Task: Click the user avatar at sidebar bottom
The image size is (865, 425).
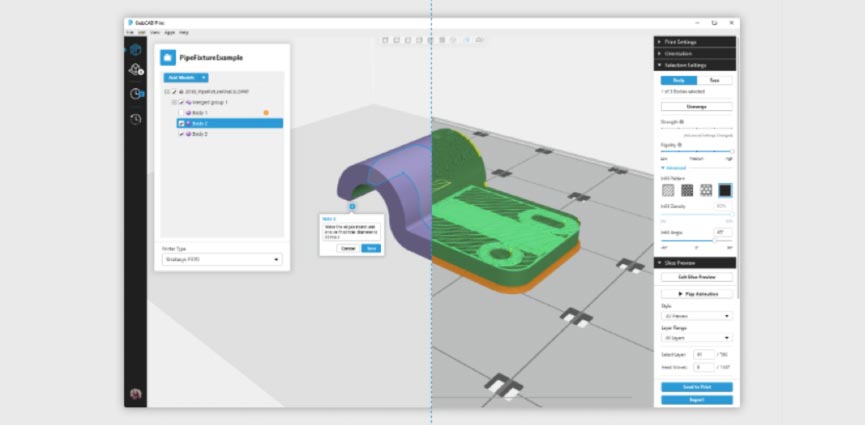Action: [136, 394]
